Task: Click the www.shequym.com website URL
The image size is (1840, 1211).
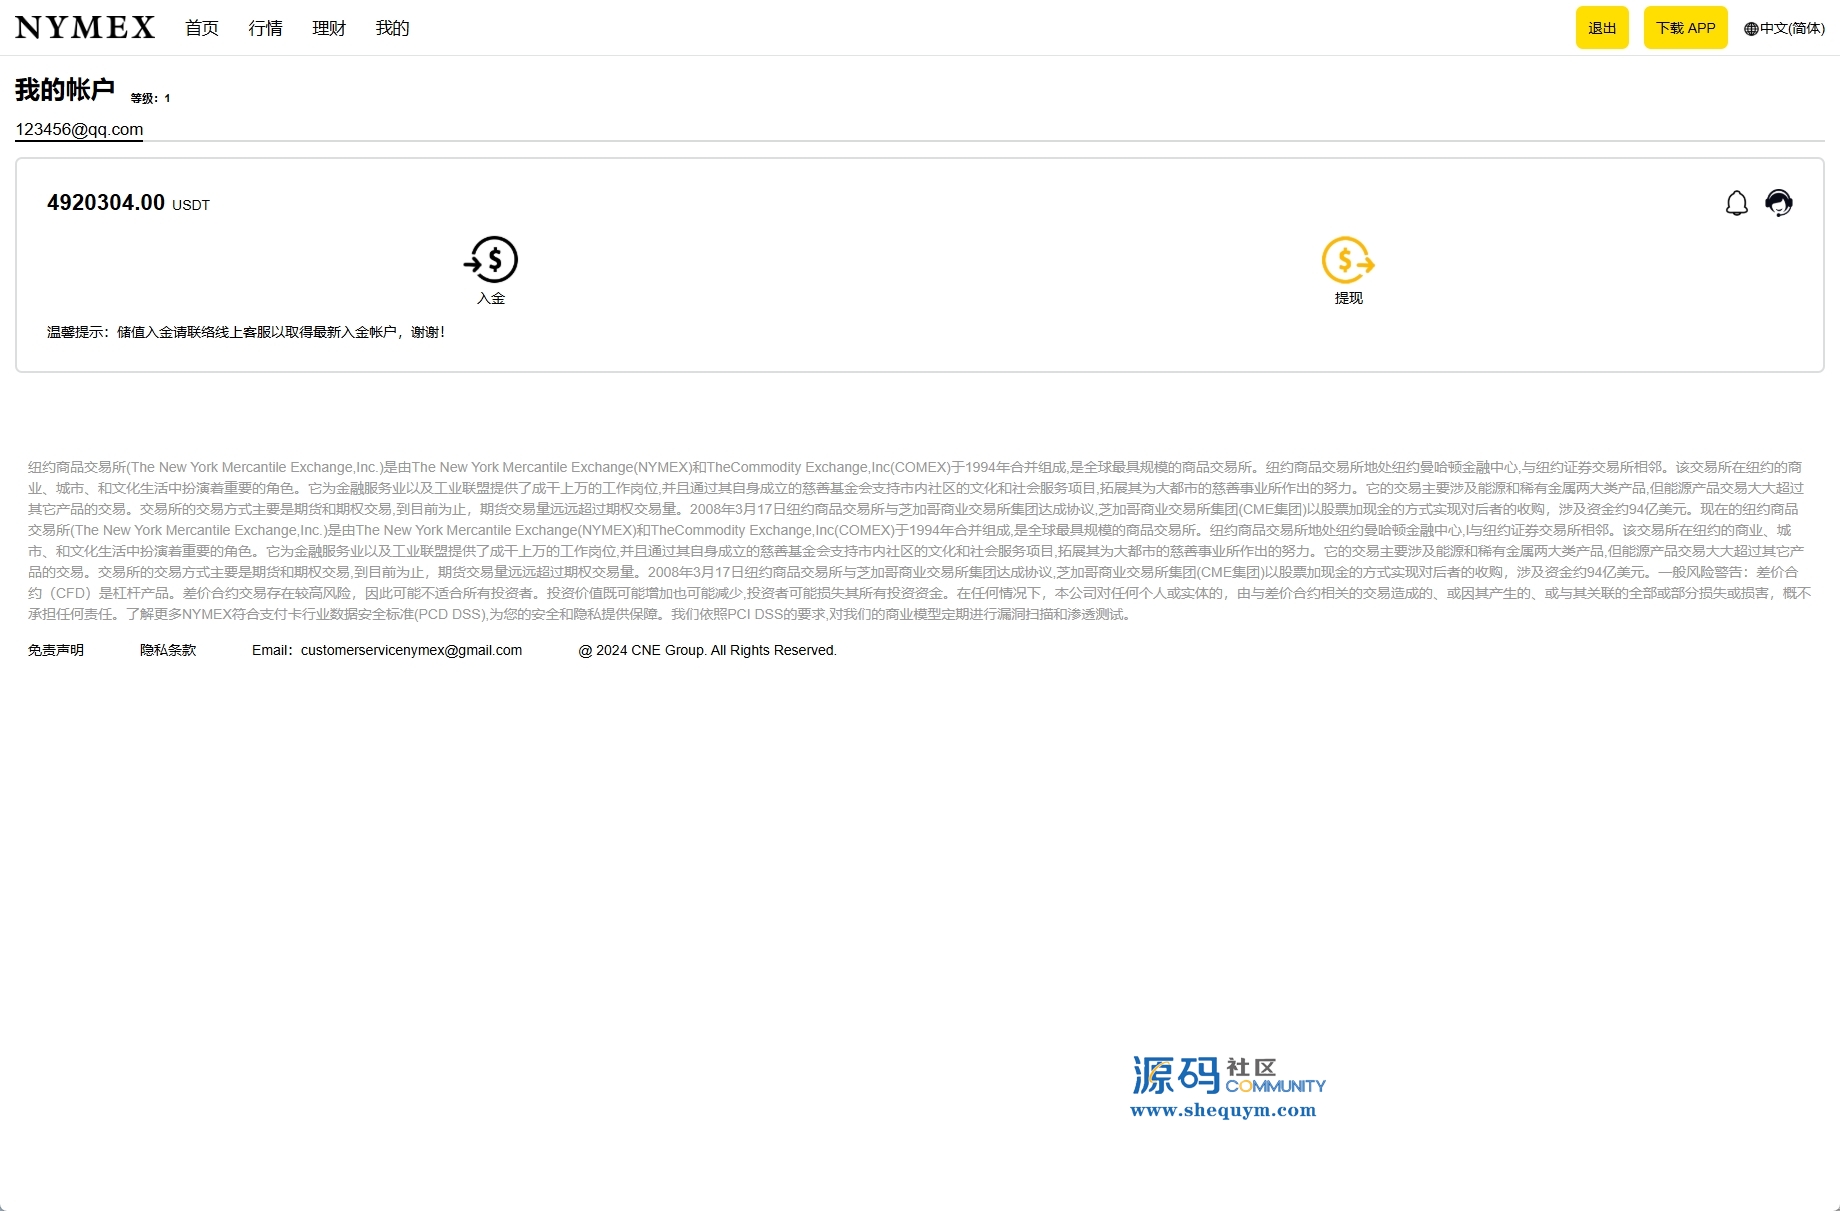Action: tap(1223, 1110)
